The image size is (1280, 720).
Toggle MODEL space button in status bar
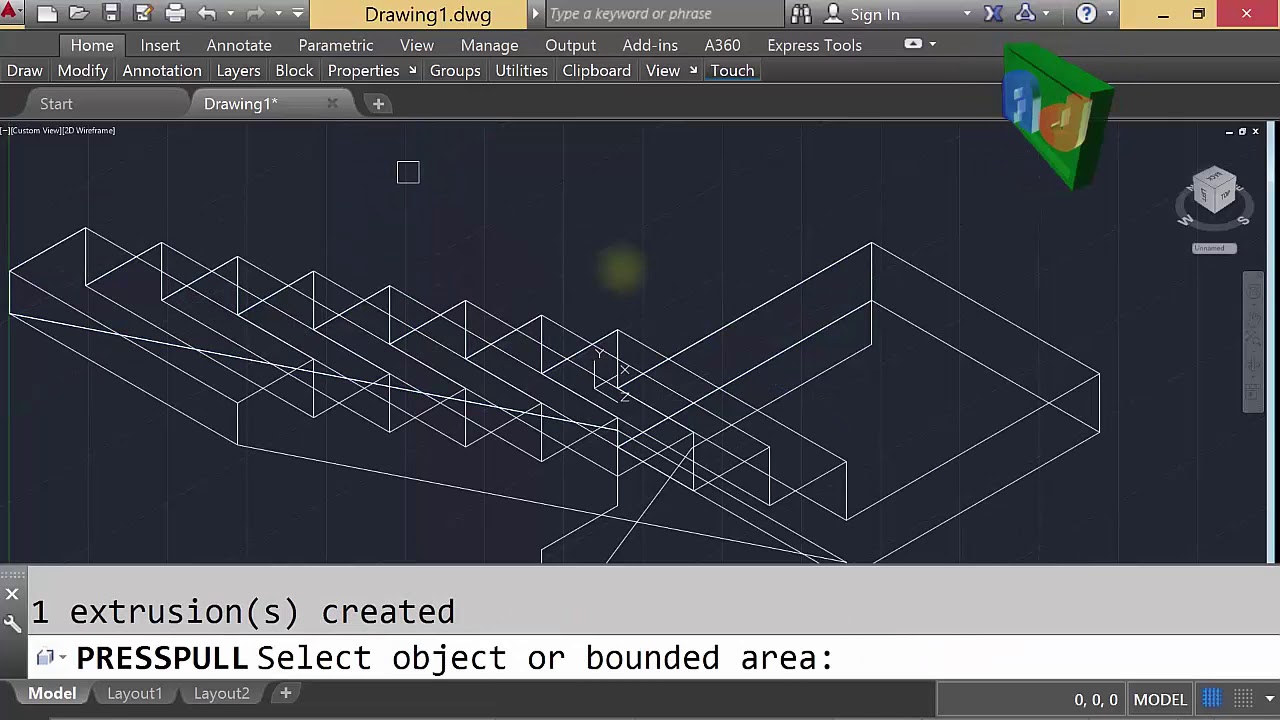point(1160,699)
